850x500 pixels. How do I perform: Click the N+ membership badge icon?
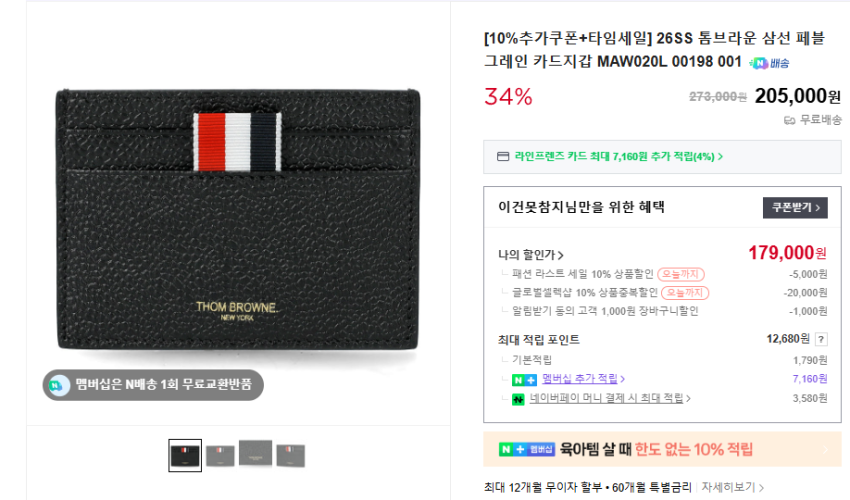[524, 380]
